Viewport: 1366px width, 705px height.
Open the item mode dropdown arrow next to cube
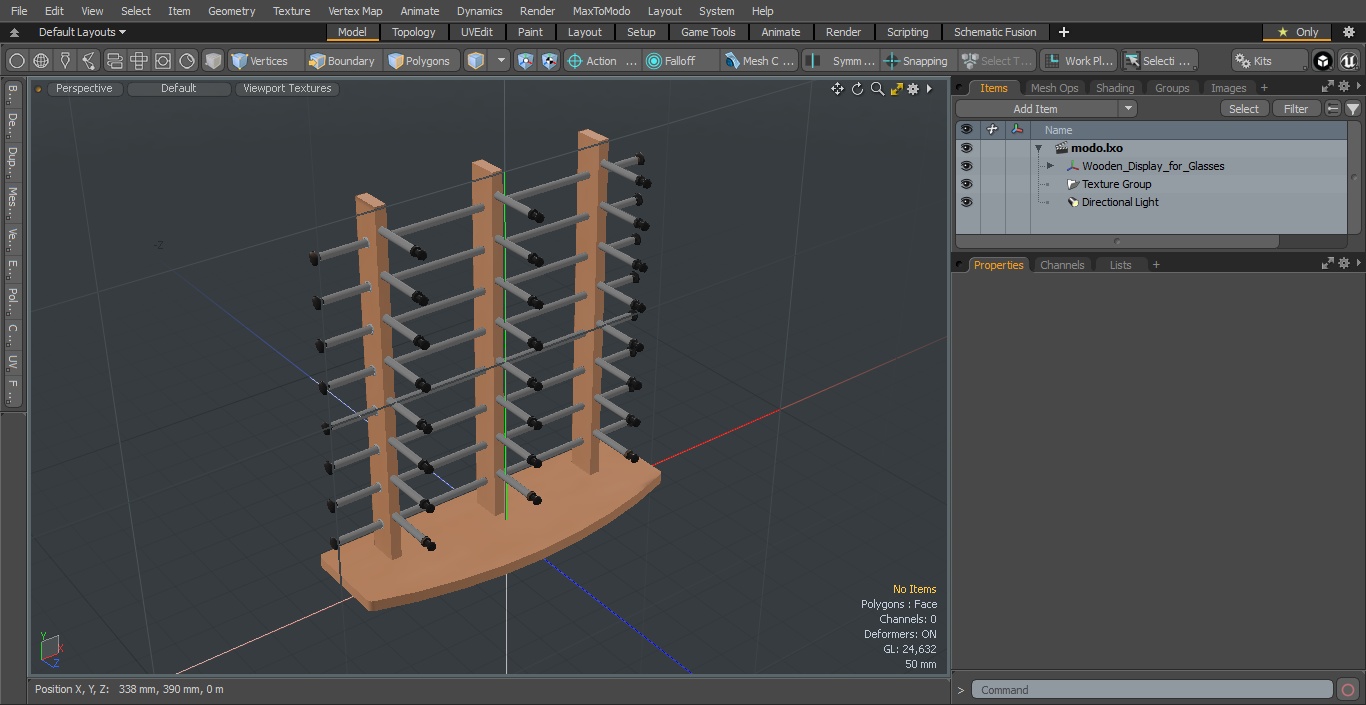tap(502, 61)
